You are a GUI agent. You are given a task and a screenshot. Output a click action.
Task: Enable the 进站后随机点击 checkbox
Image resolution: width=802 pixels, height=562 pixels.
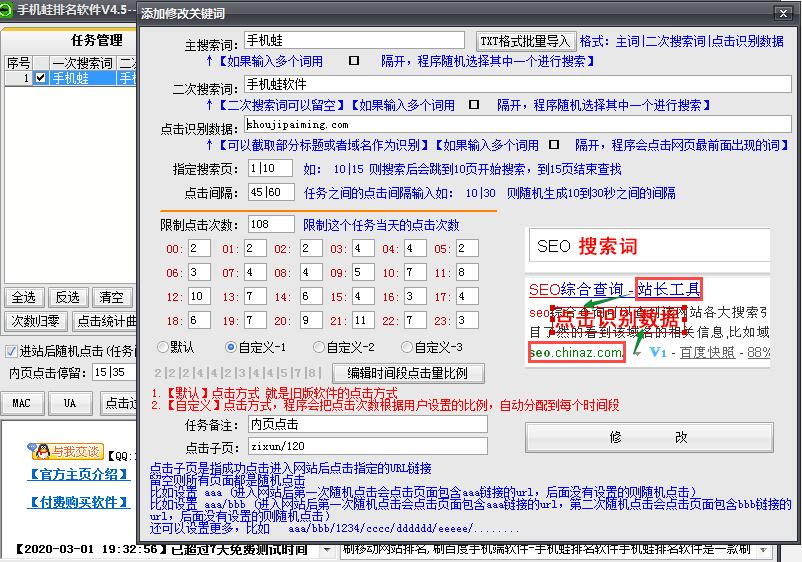(x=11, y=351)
